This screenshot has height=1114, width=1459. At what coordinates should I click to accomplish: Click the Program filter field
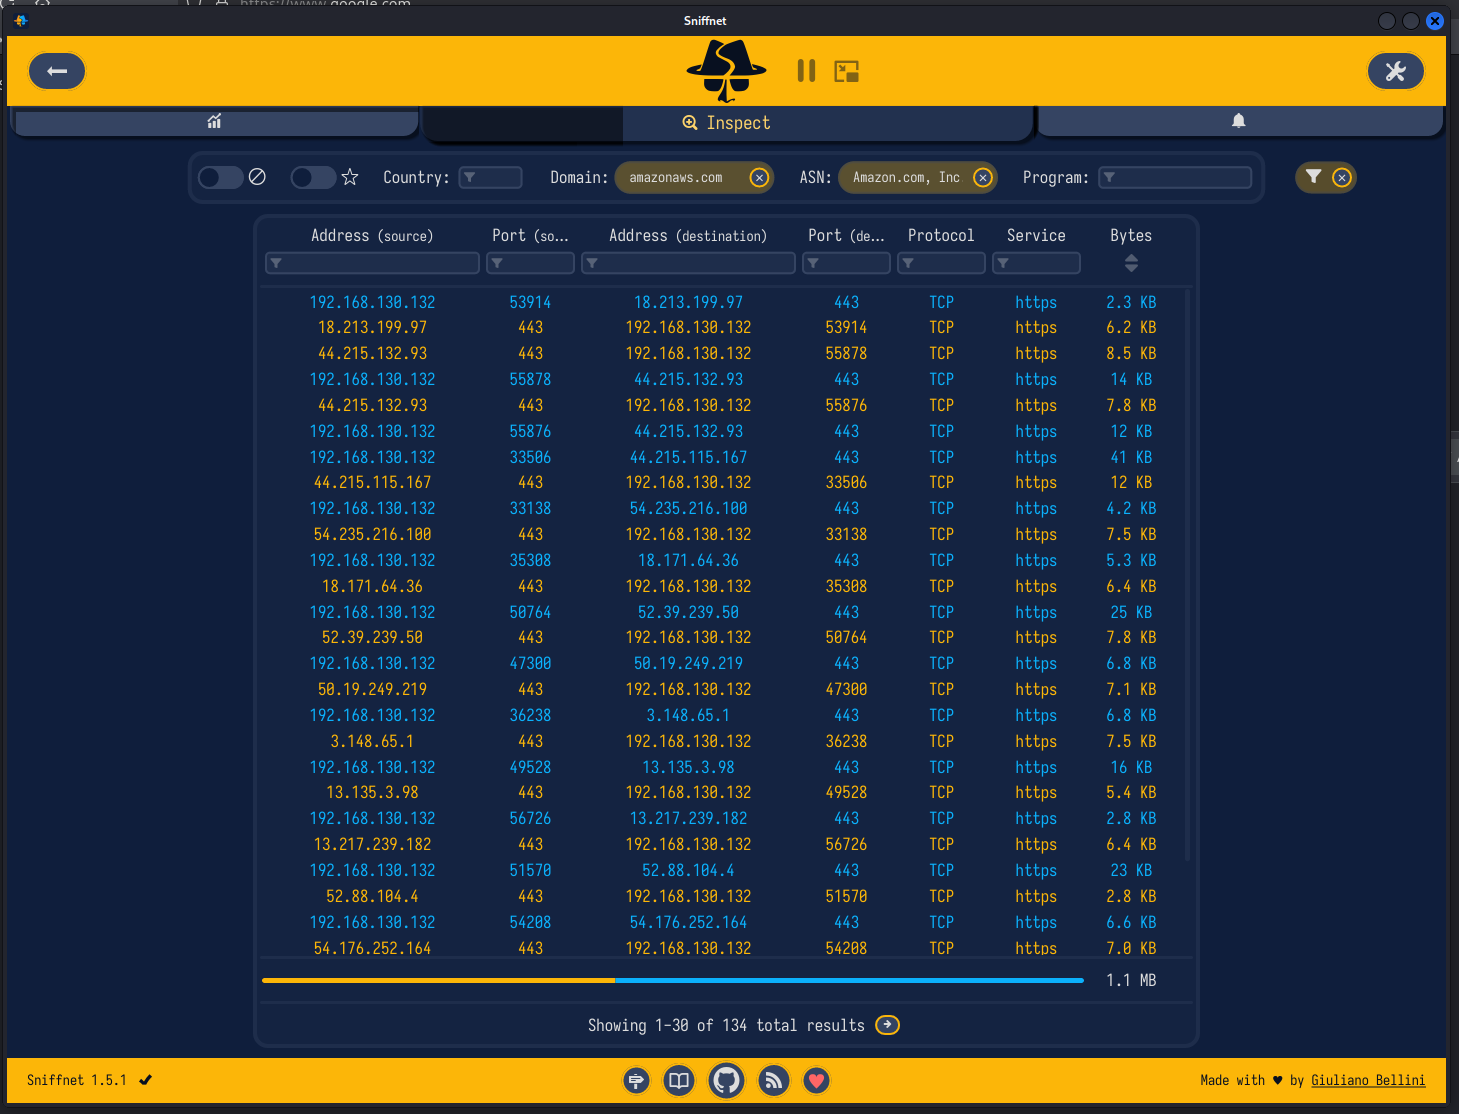1175,177
